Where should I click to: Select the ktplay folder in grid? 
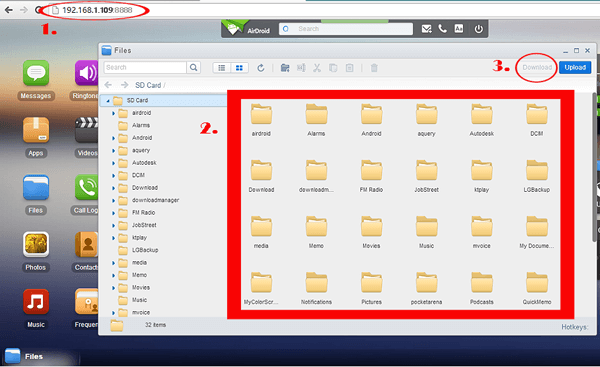pos(482,176)
